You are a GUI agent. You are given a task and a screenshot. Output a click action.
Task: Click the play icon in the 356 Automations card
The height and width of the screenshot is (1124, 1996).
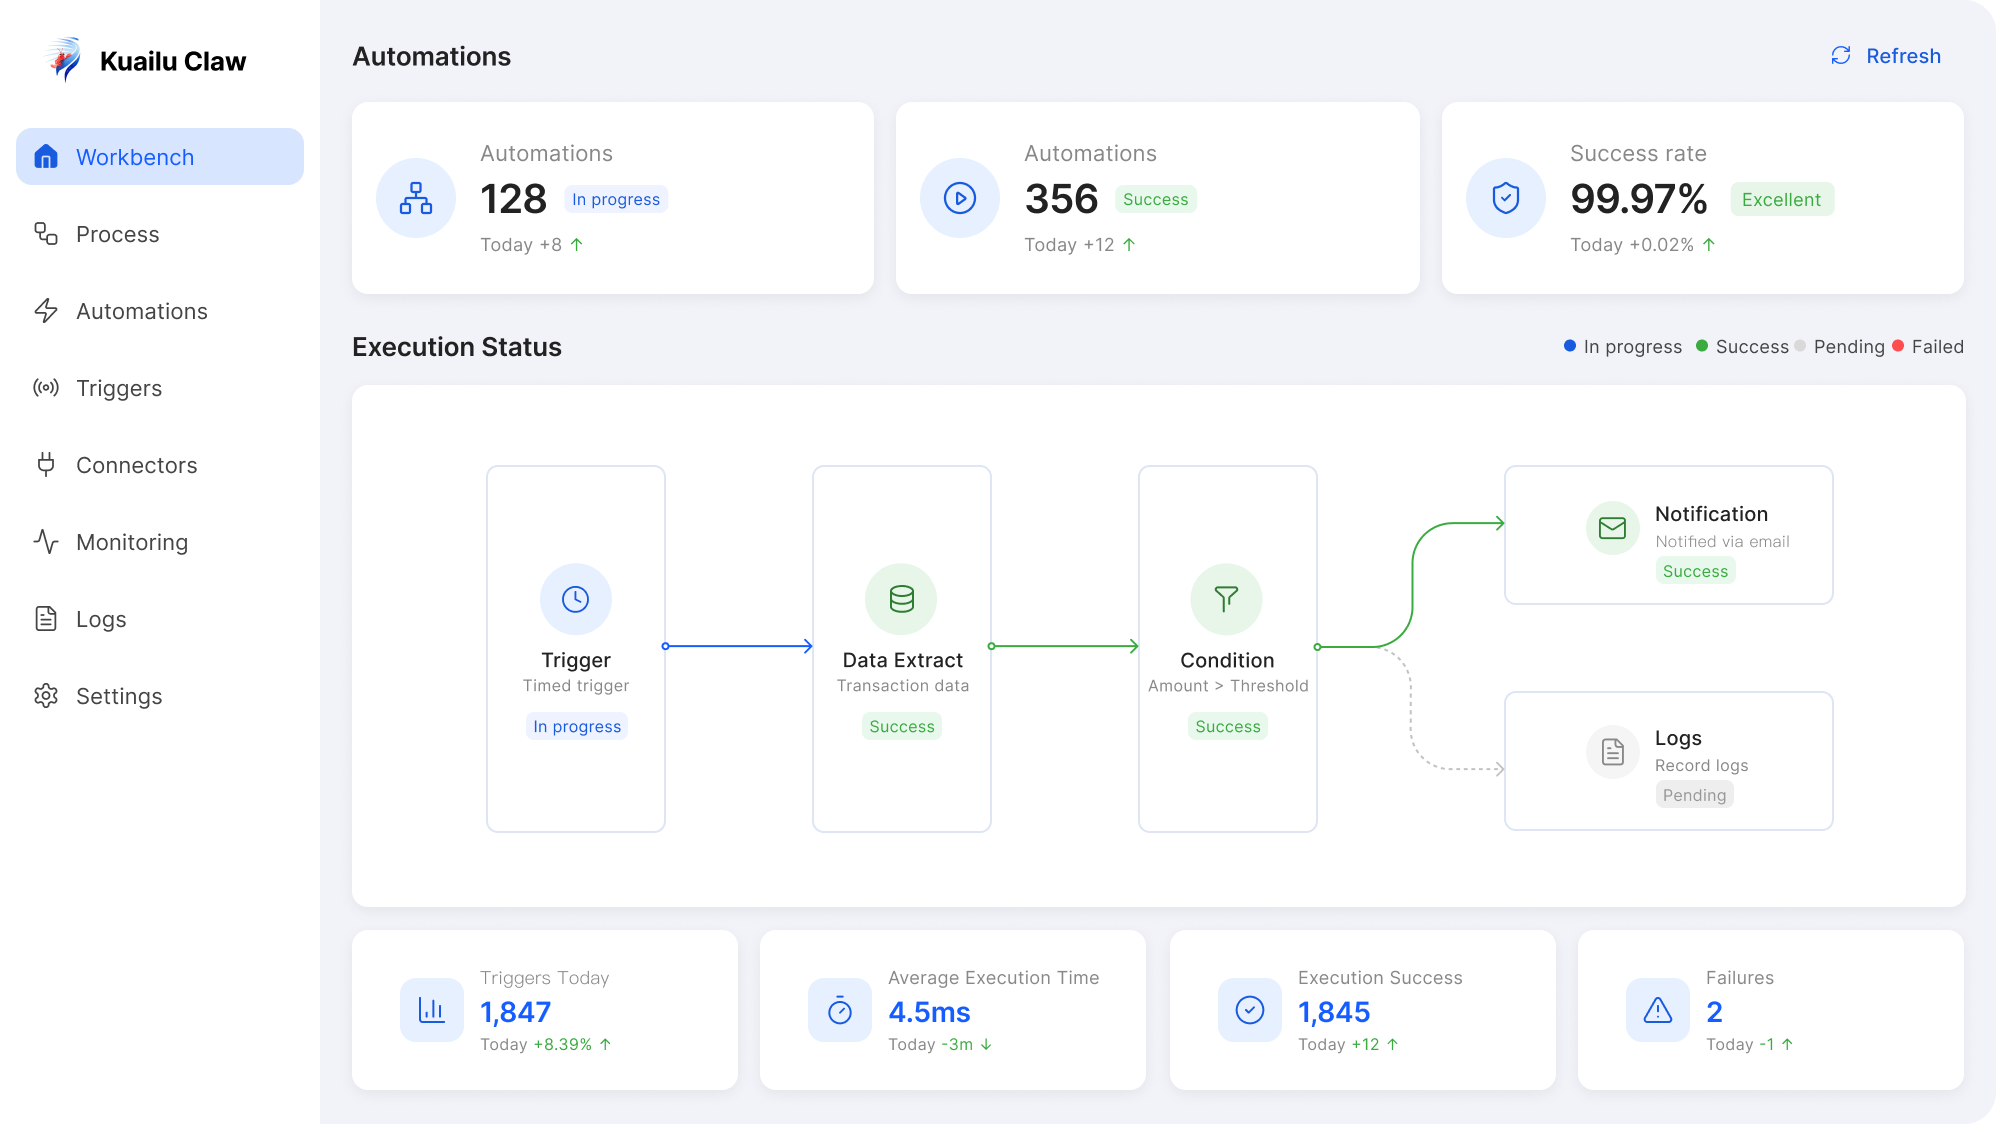coord(960,198)
